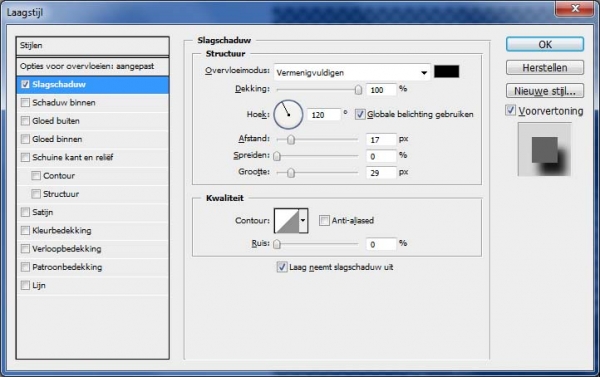This screenshot has width=600, height=377.
Task: Close the Laagstijl dialog
Action: pyautogui.click(x=575, y=8)
